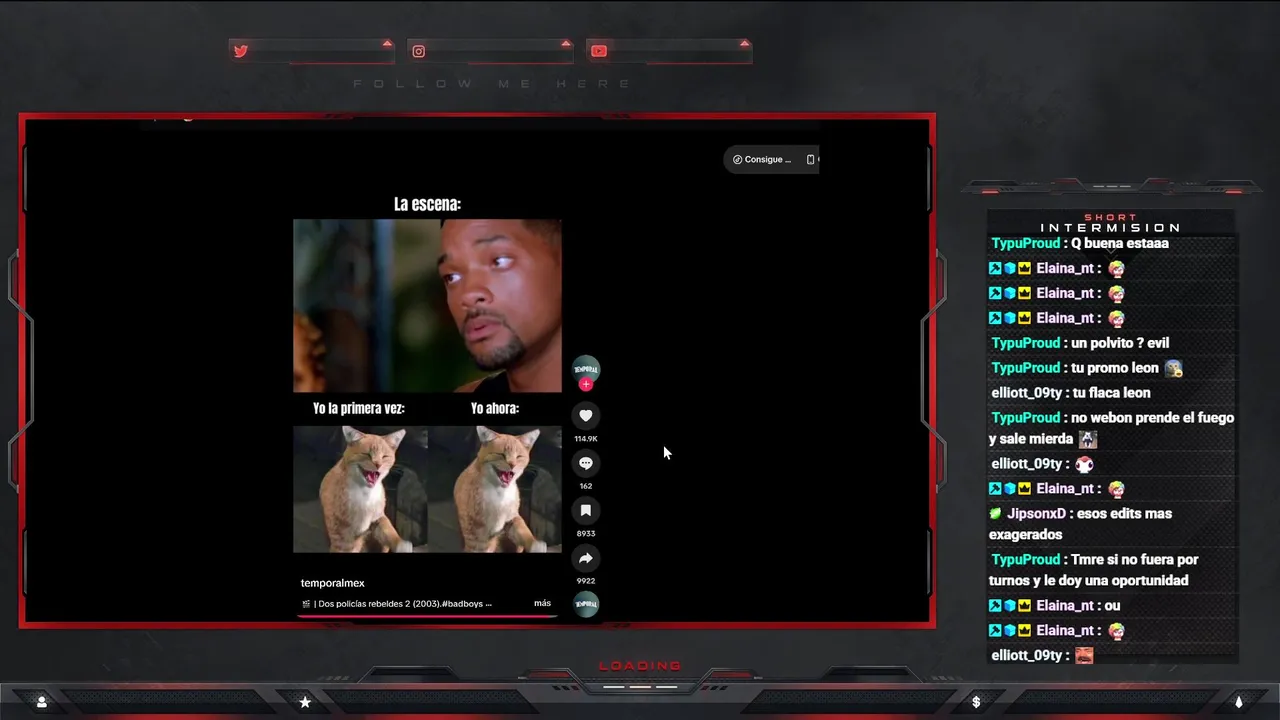Expand the caption with the 'más' link
The height and width of the screenshot is (720, 1280).
pyautogui.click(x=542, y=603)
